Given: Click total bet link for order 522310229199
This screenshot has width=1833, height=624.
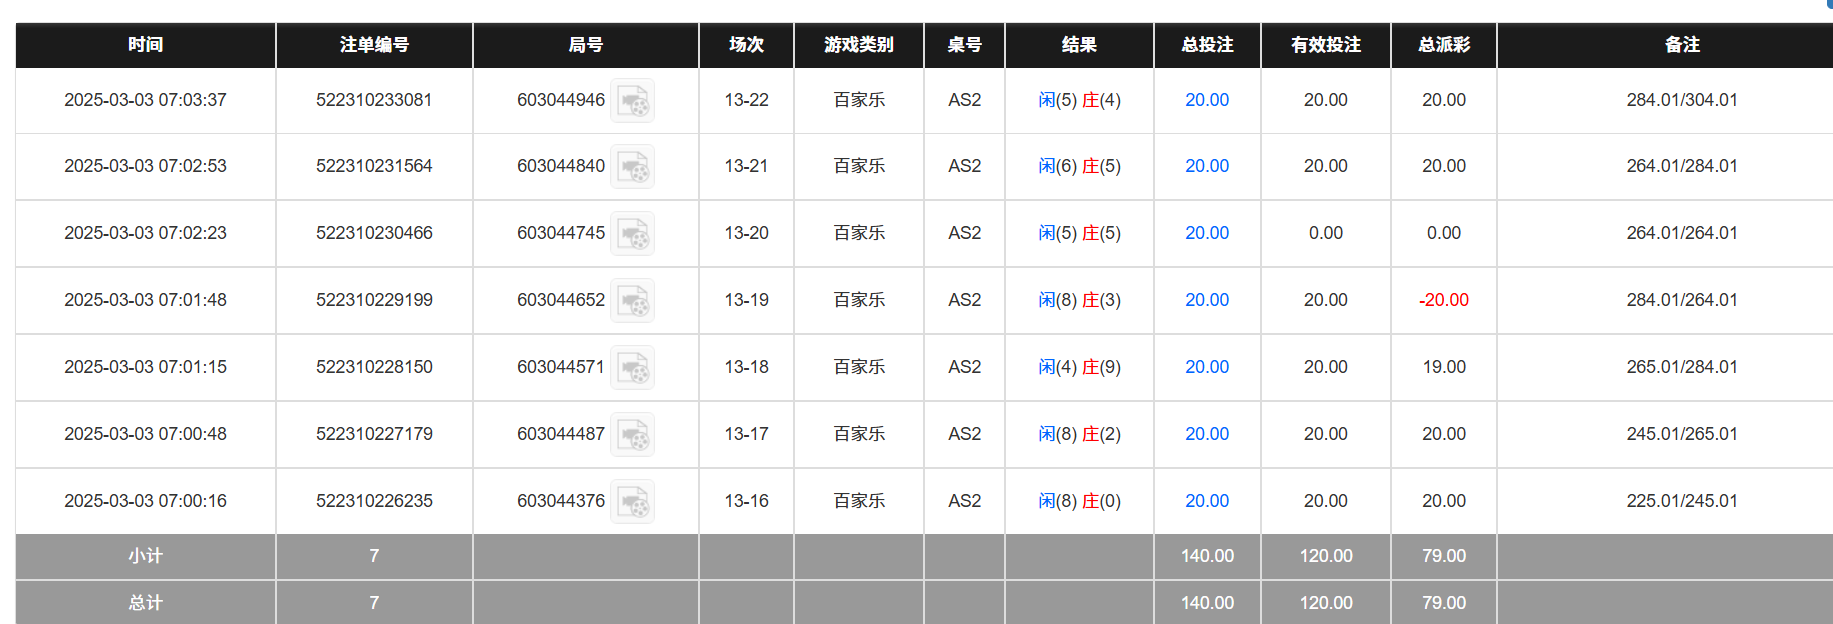Looking at the screenshot, I should 1206,300.
